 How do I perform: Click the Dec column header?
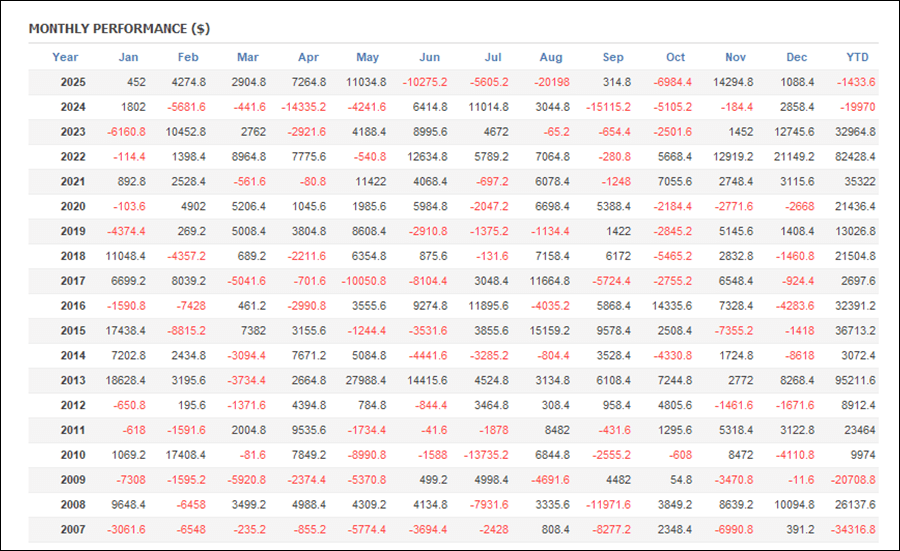click(796, 57)
